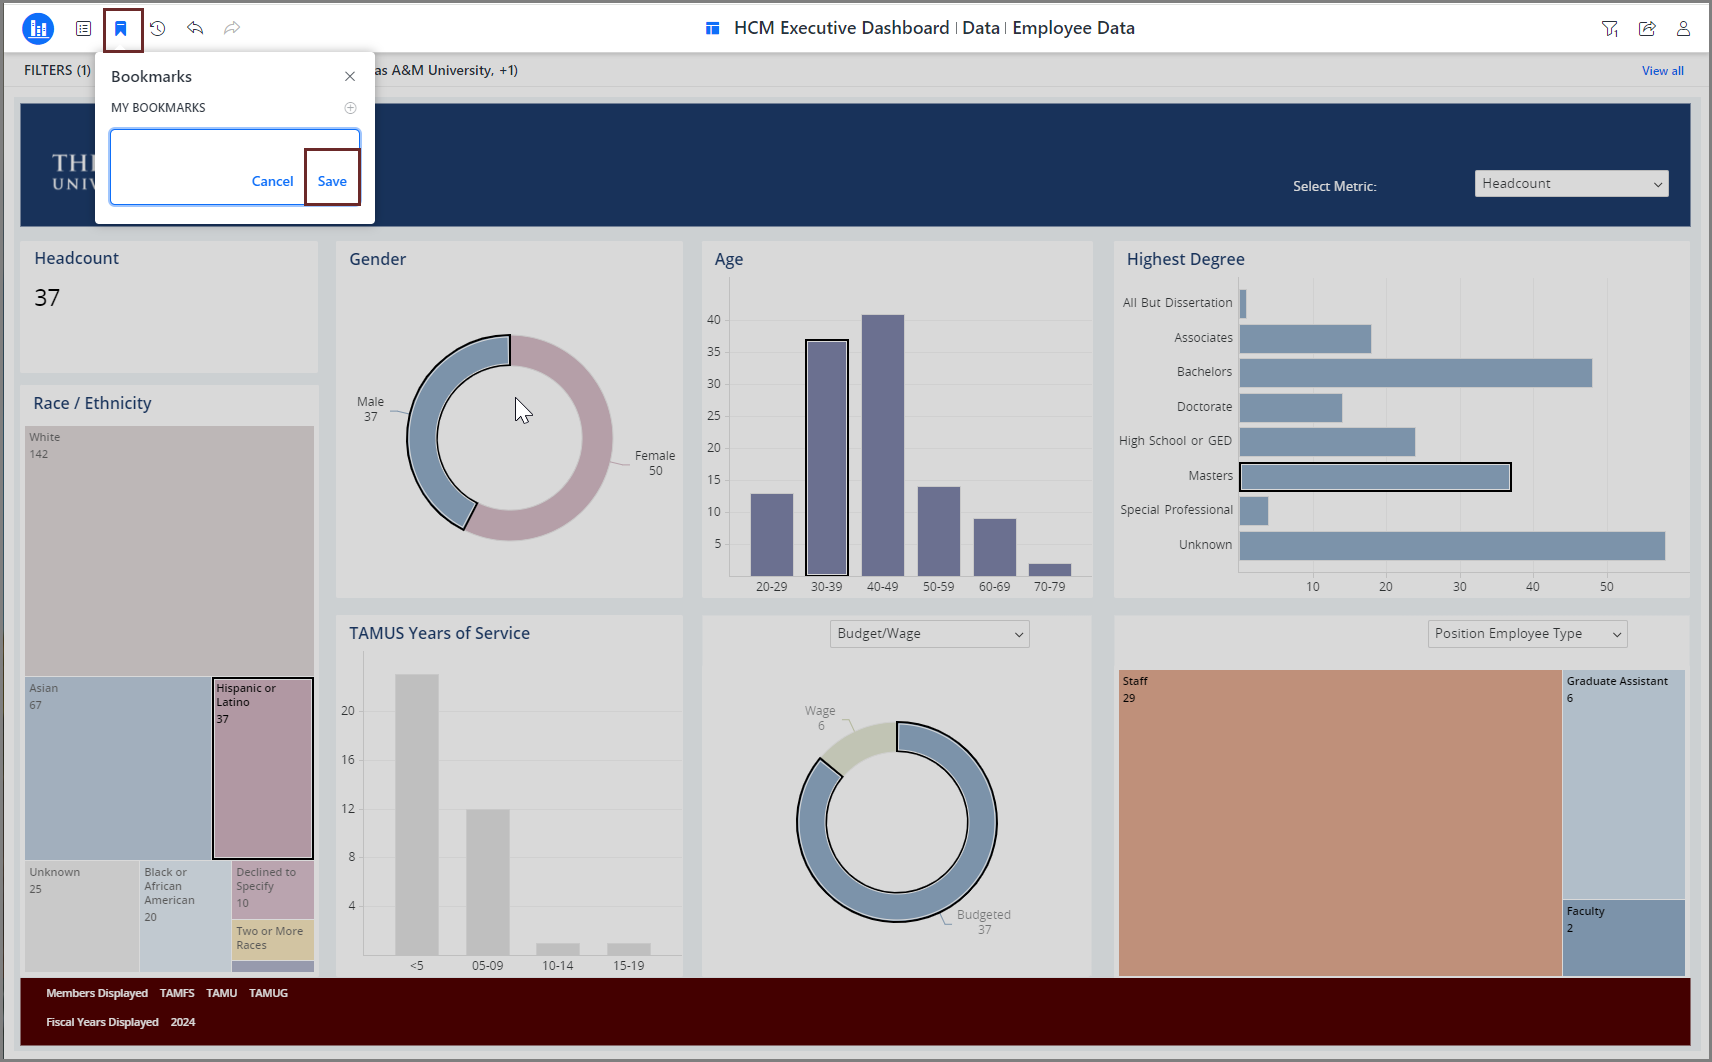The width and height of the screenshot is (1712, 1062).
Task: Cancel the bookmark creation
Action: click(272, 181)
